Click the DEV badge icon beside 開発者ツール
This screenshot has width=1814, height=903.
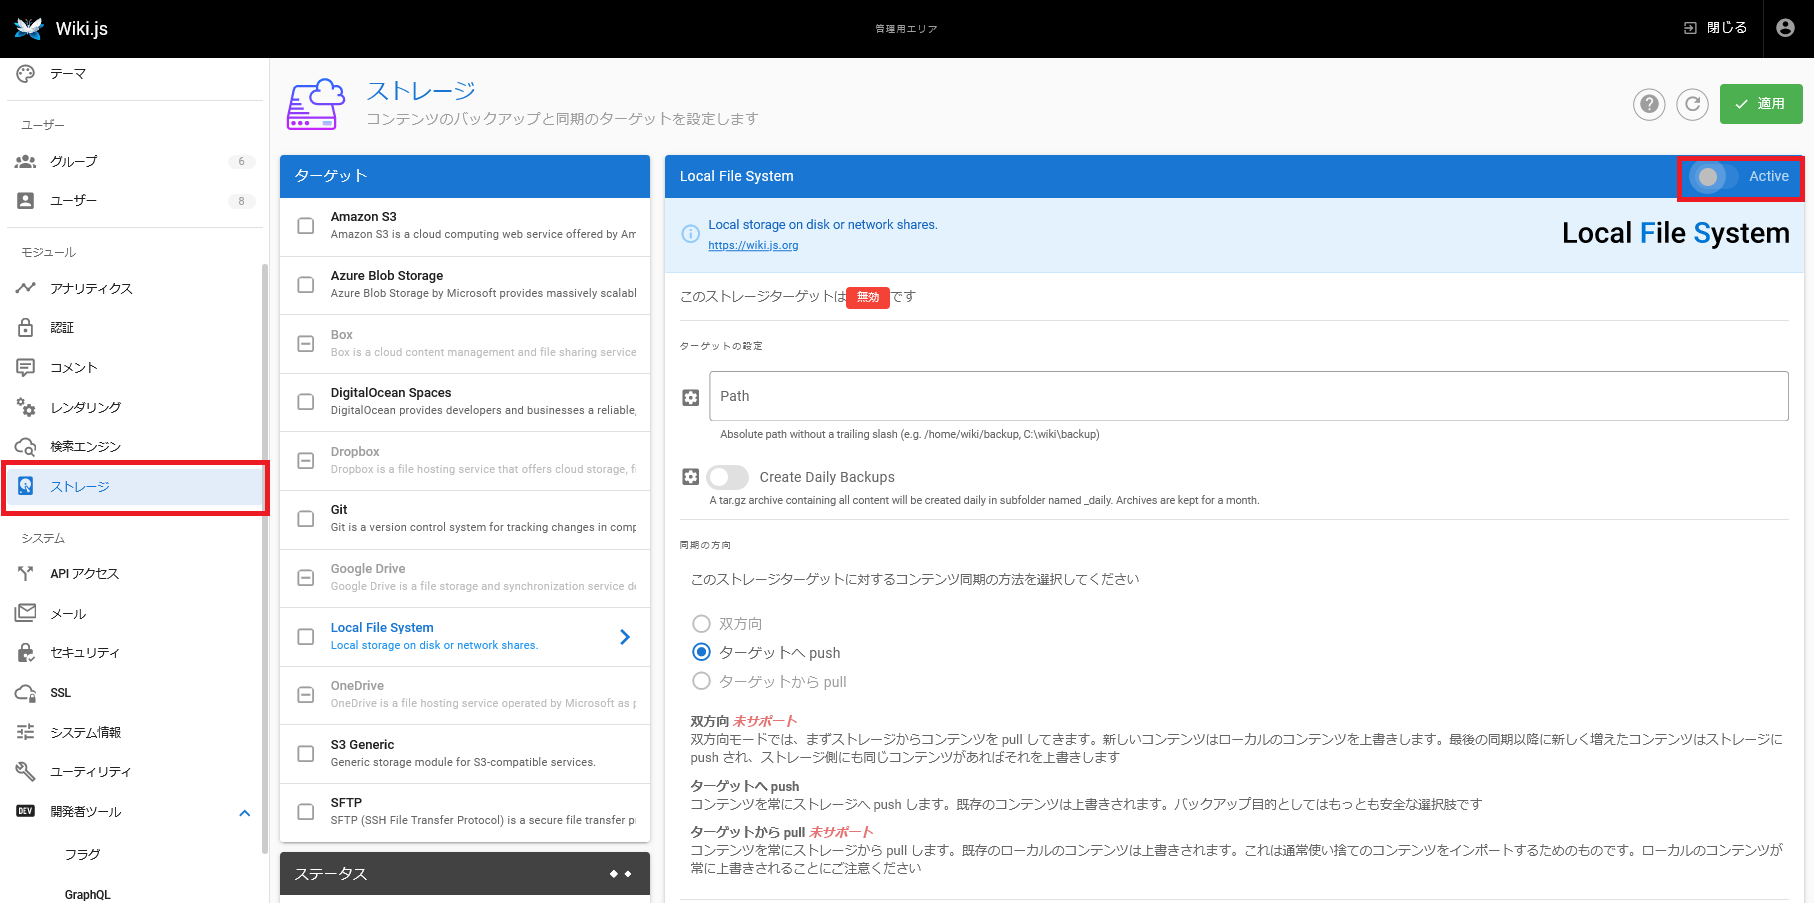point(26,811)
